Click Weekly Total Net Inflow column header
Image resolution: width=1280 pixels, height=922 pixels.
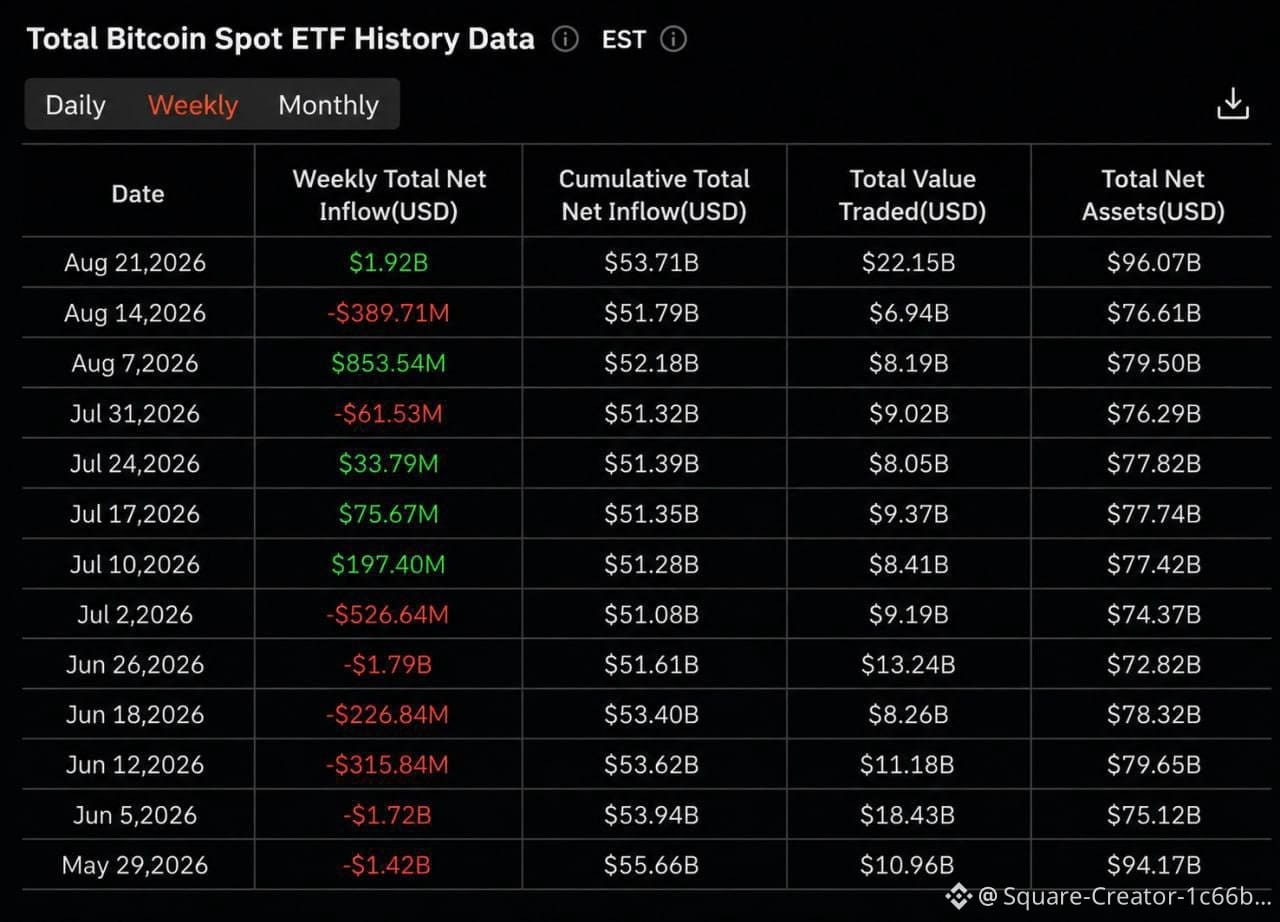click(389, 194)
